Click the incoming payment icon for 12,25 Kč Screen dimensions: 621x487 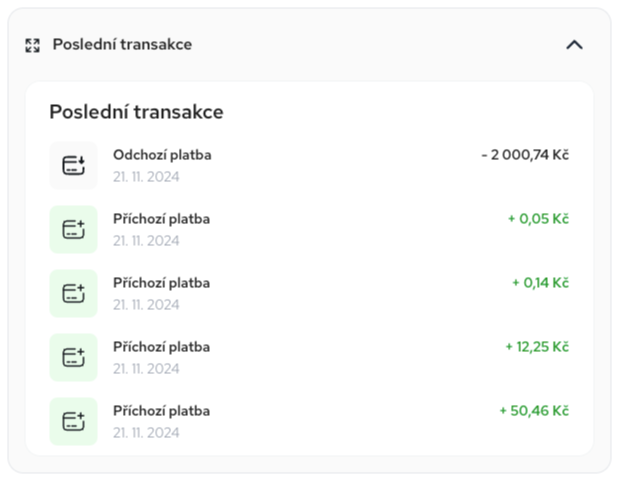coord(73,358)
